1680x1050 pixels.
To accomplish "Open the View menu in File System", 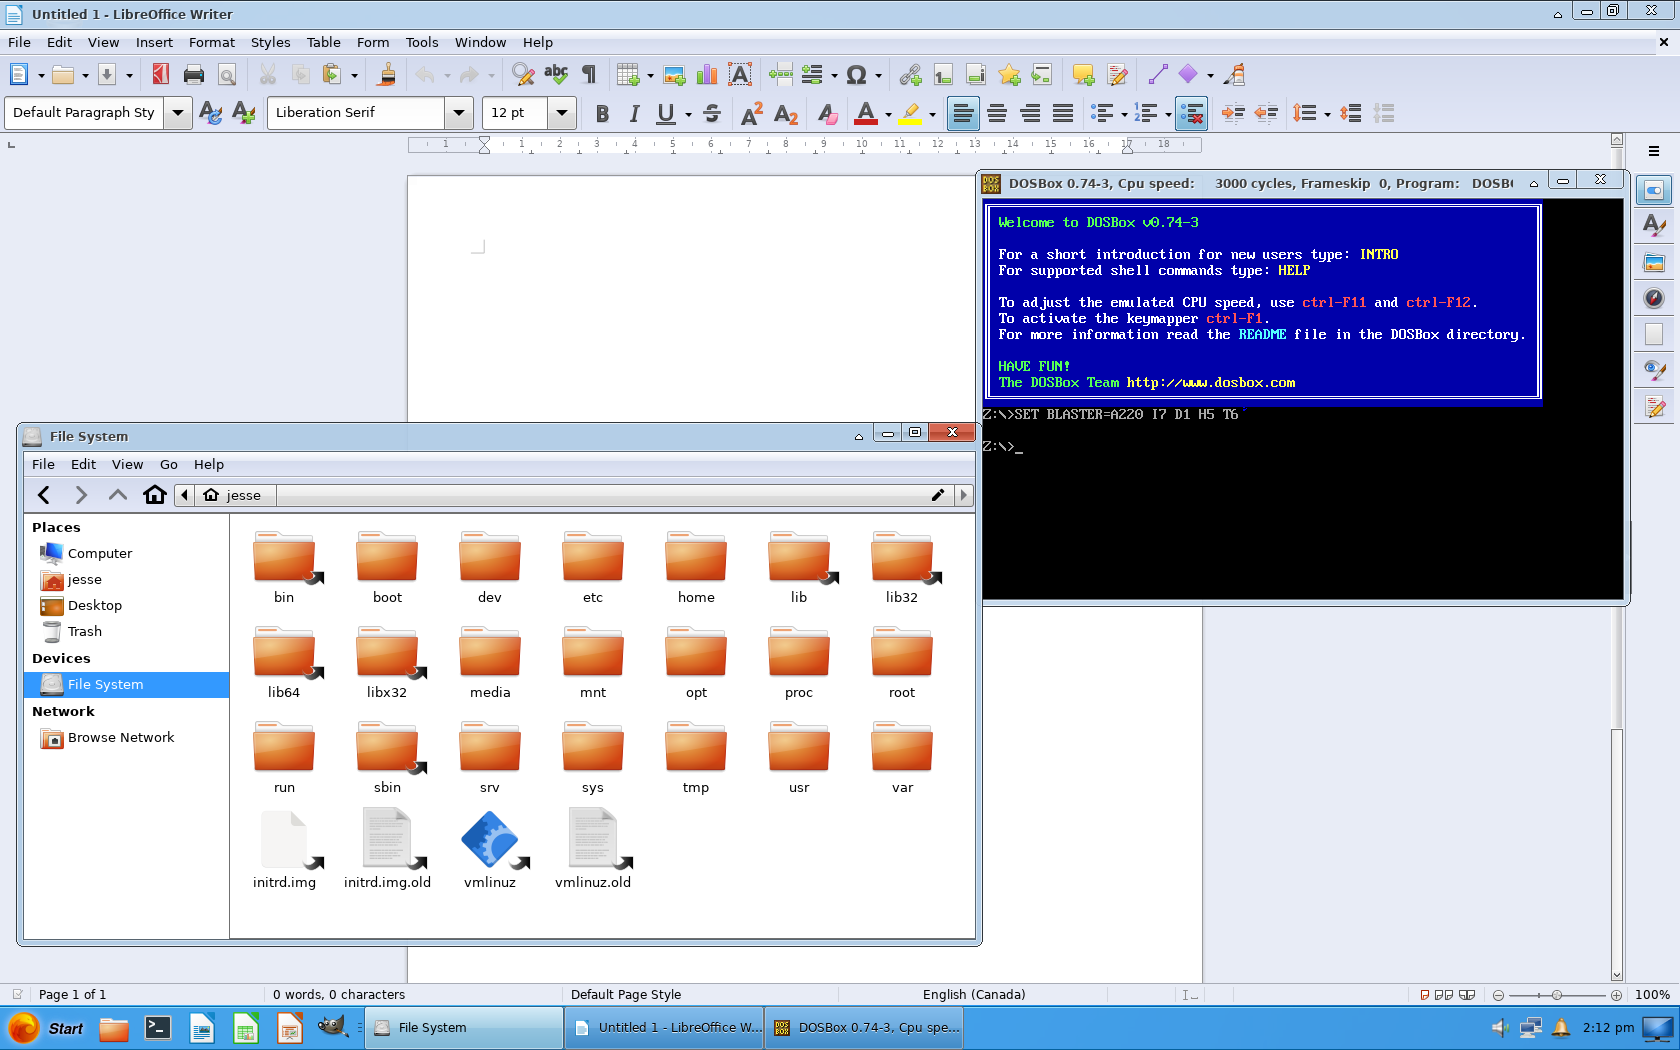I will (x=127, y=464).
